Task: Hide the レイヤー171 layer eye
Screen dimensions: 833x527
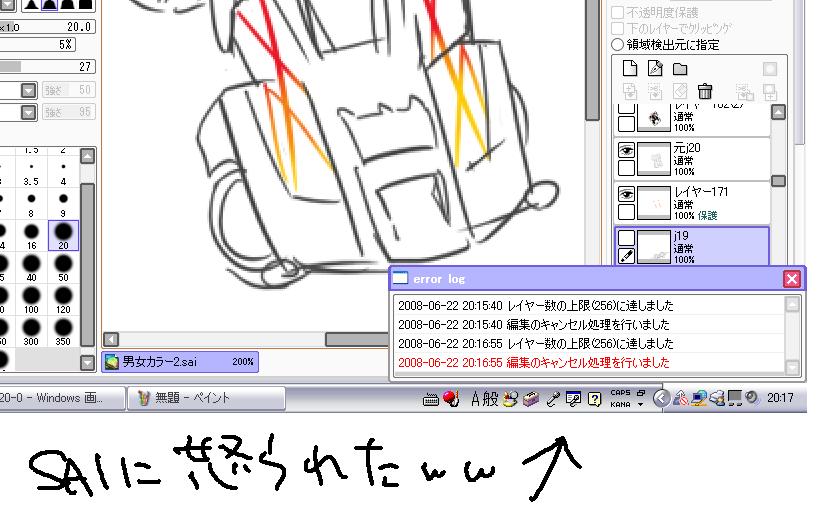Action: (x=626, y=194)
